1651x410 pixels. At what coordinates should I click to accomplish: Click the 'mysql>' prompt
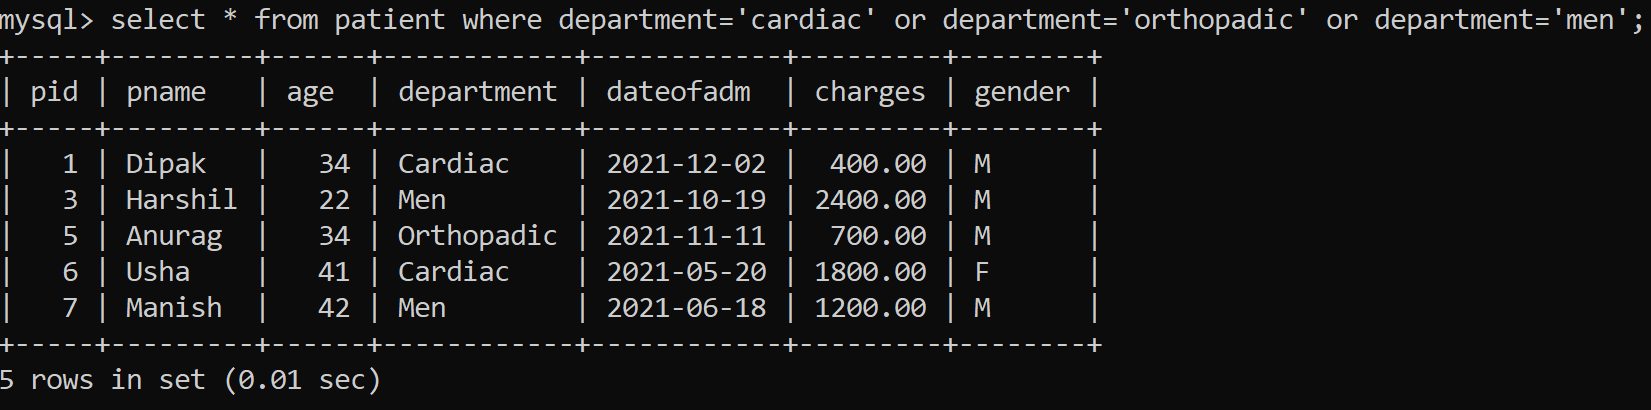tap(46, 21)
